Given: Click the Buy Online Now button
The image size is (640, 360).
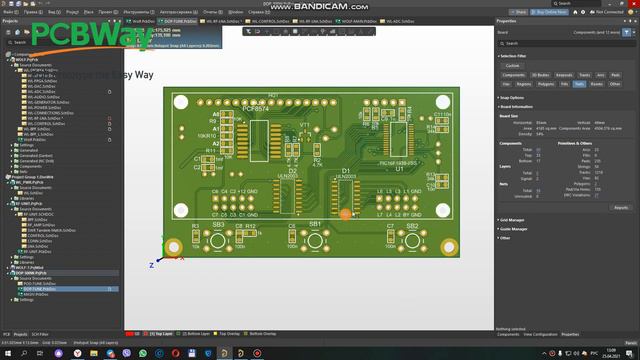Looking at the screenshot, I should 549,12.
